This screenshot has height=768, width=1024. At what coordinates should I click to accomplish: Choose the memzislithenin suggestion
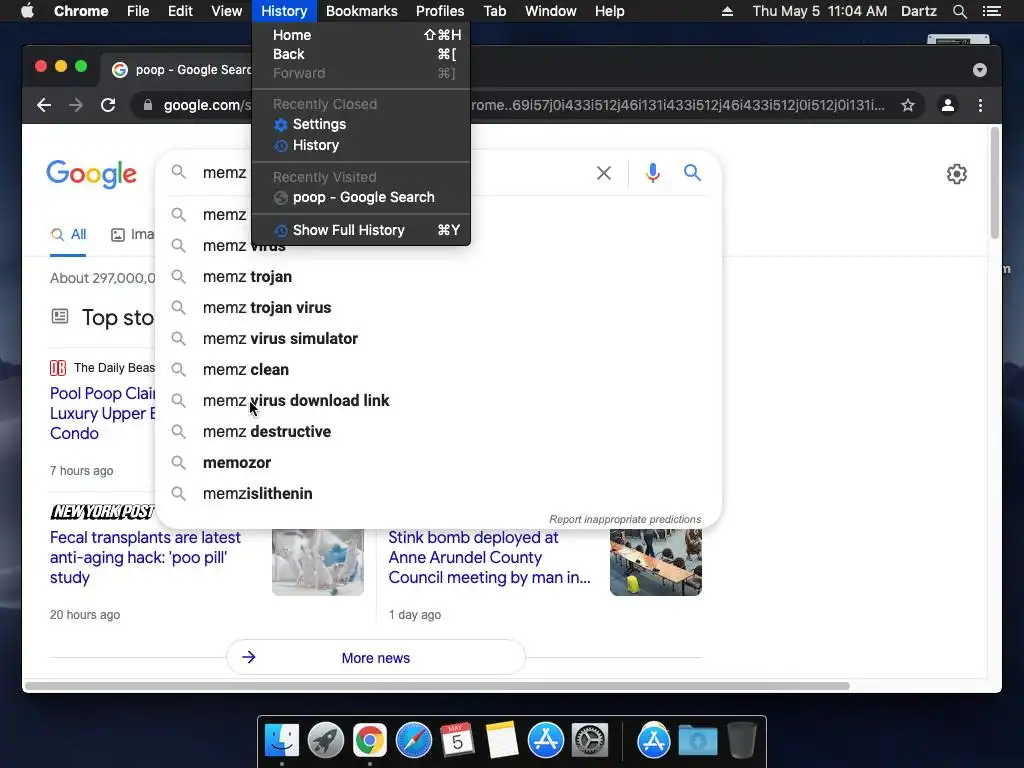438,494
